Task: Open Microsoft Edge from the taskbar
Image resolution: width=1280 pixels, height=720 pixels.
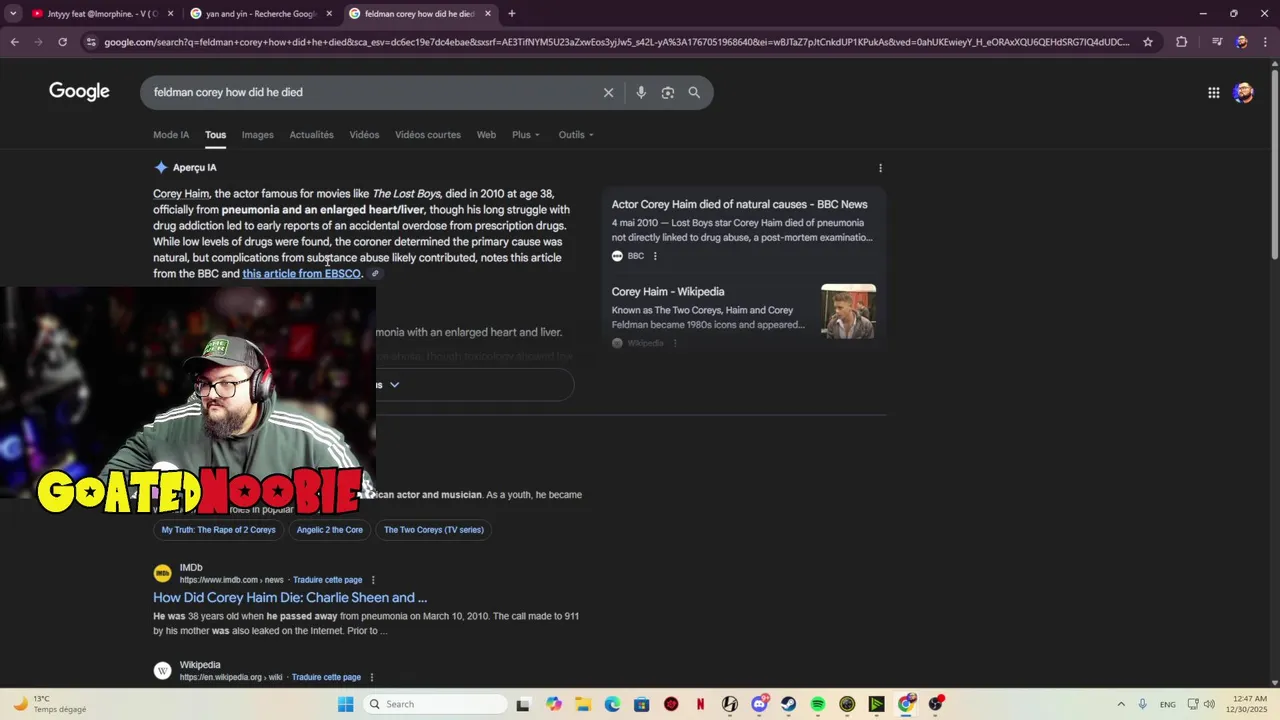Action: [x=612, y=704]
